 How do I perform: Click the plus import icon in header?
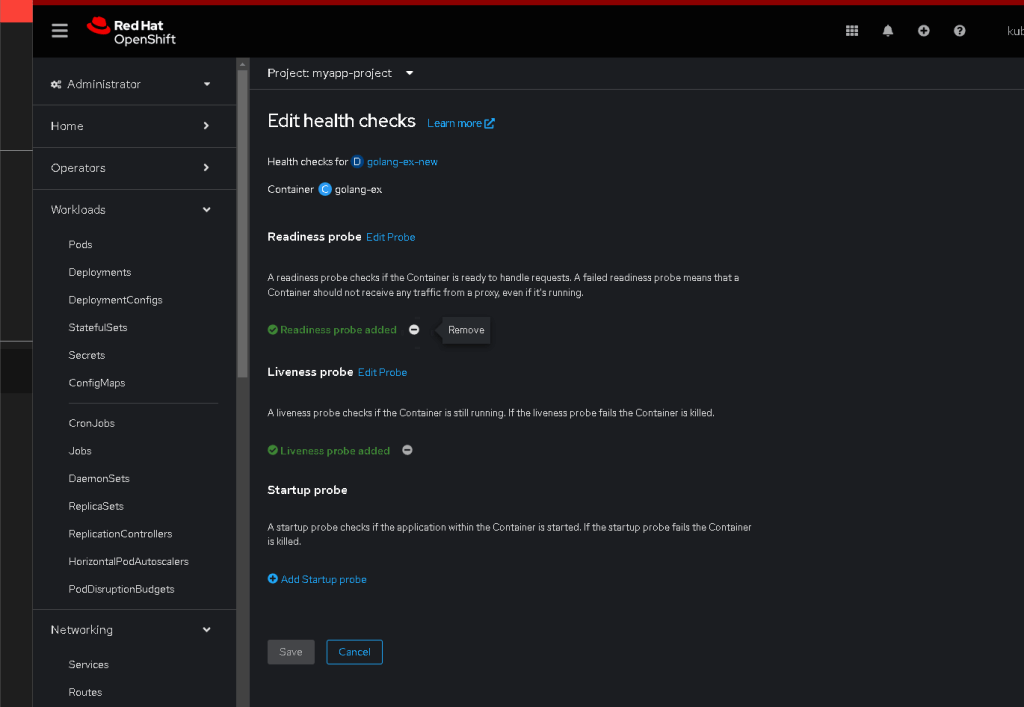tap(923, 31)
